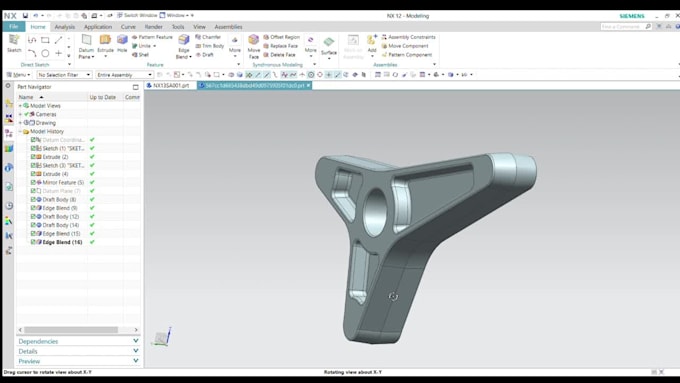Open Reuse Library in resource bar
The image size is (680, 383).
pos(9,148)
